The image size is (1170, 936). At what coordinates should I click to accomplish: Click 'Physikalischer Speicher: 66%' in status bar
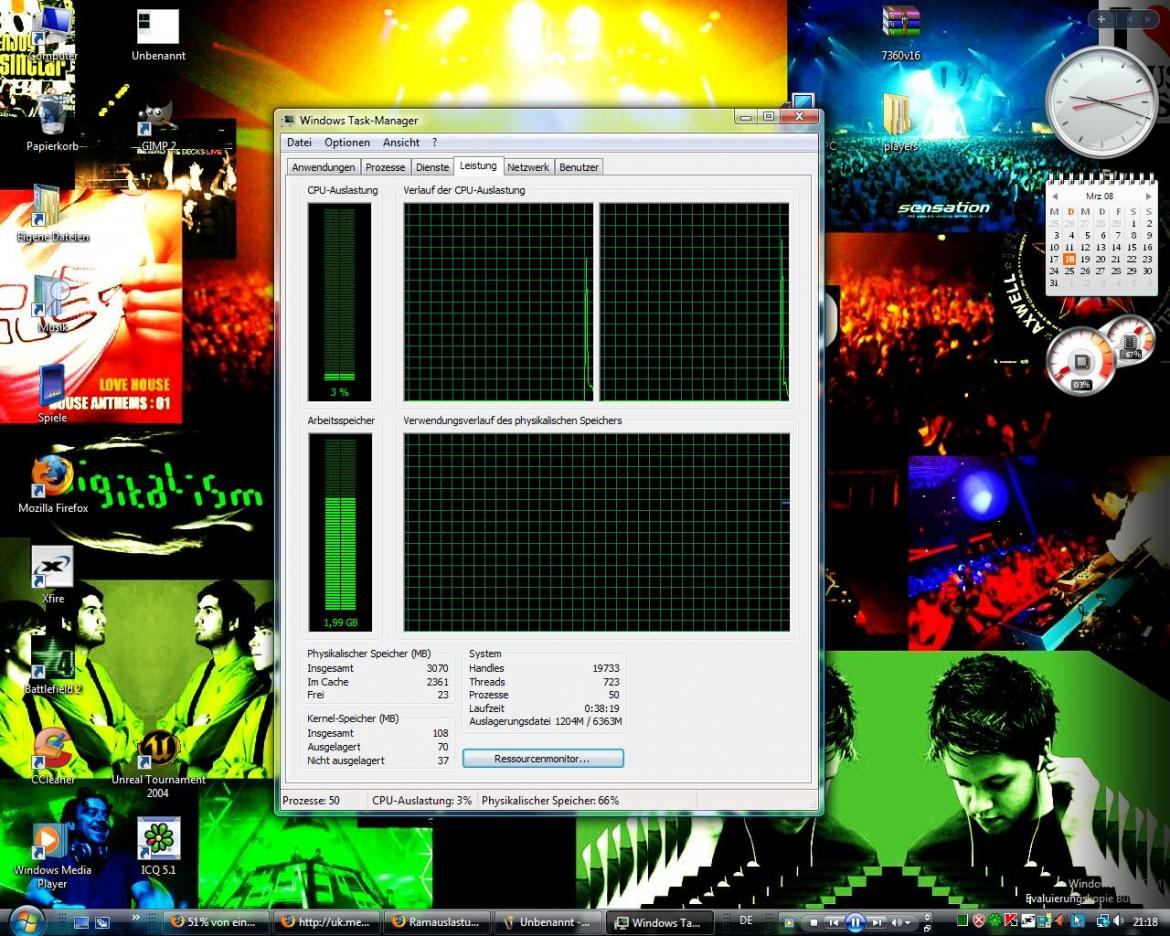(550, 800)
